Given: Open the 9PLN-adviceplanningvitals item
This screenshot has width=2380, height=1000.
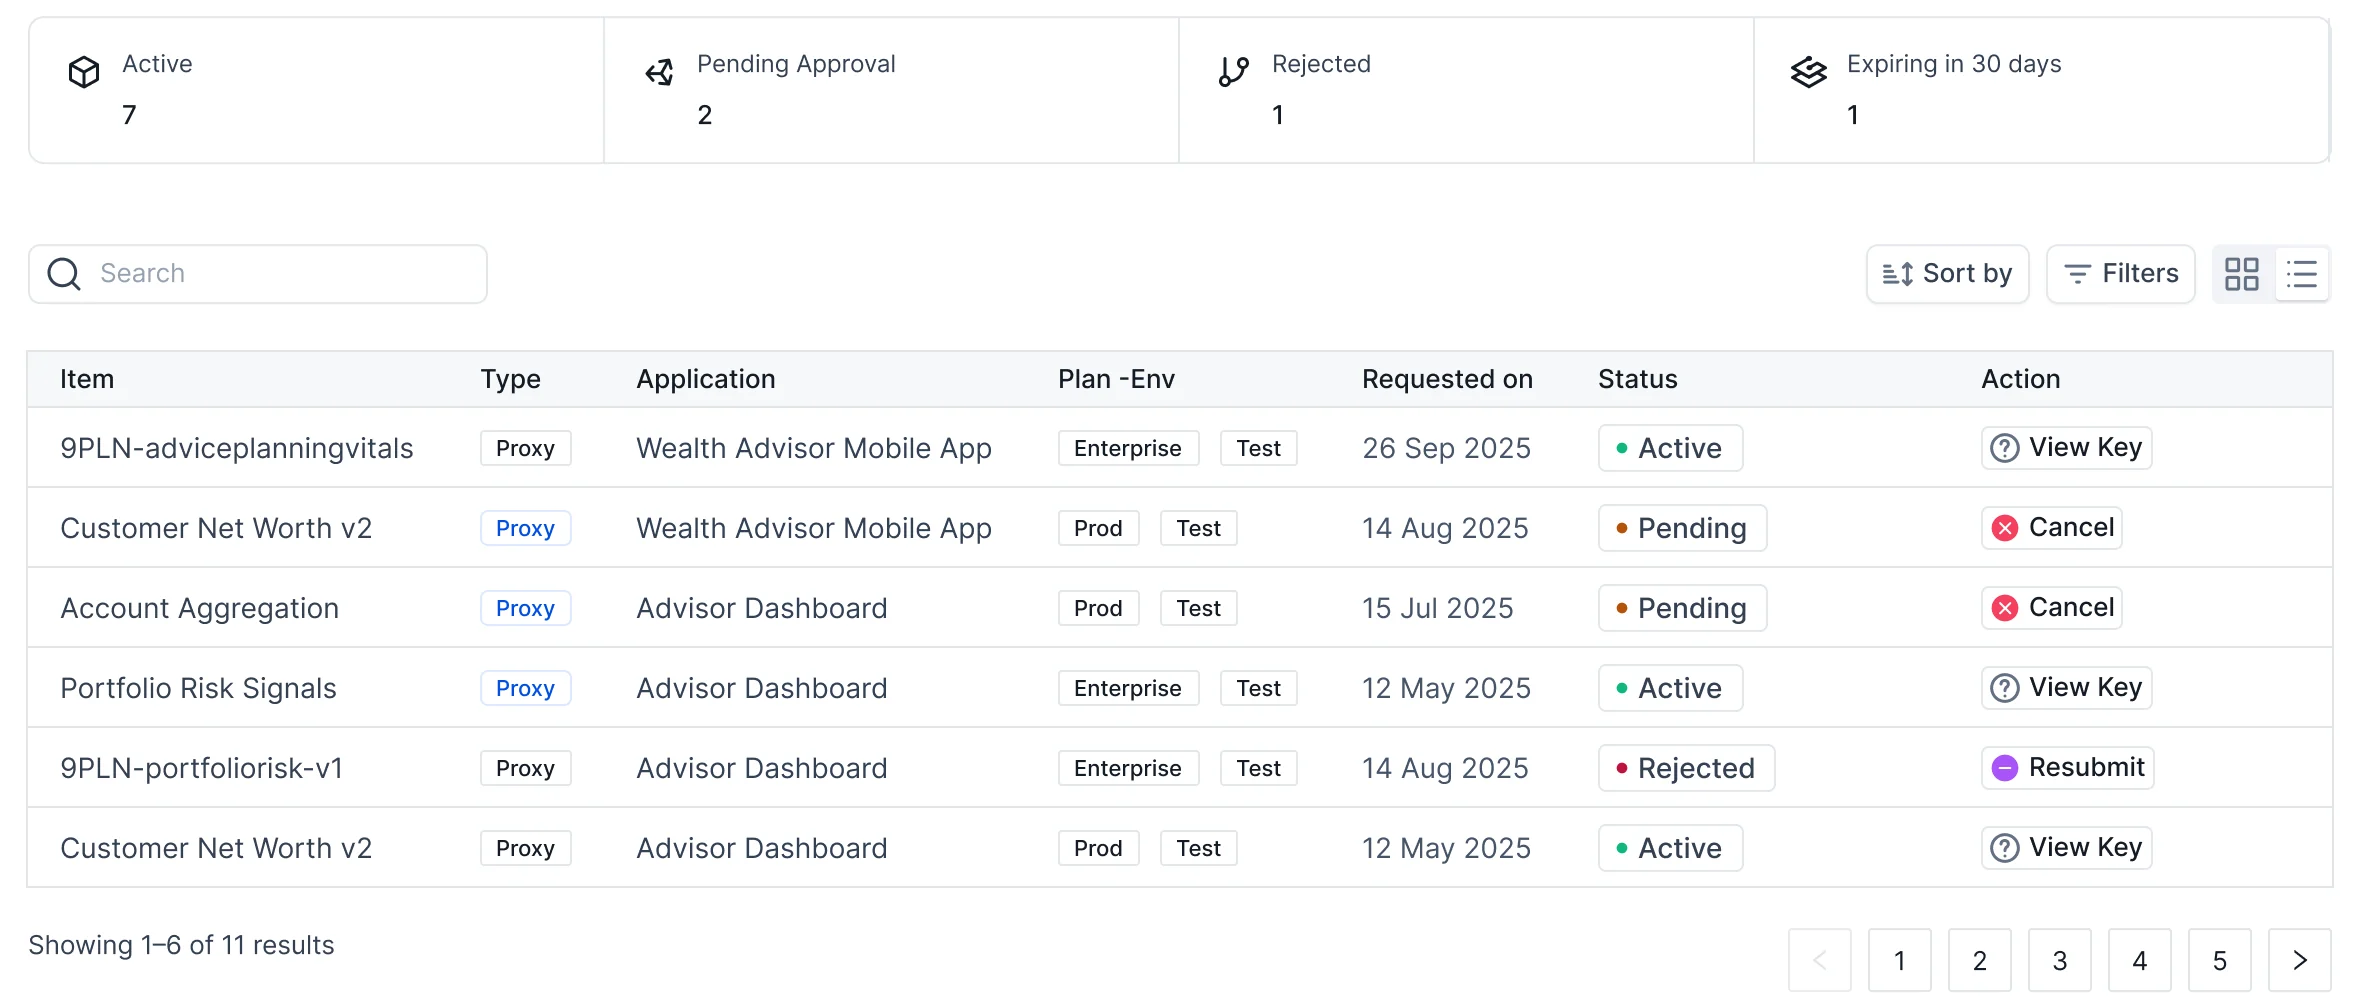Looking at the screenshot, I should (x=237, y=448).
